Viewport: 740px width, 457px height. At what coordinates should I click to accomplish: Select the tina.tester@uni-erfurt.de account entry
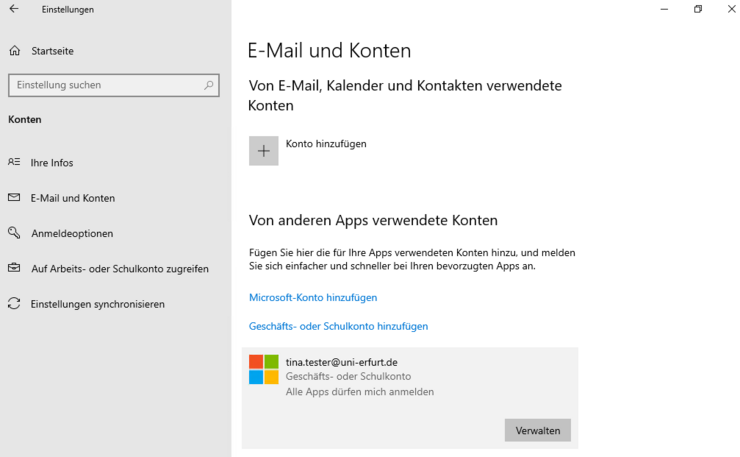click(342, 362)
